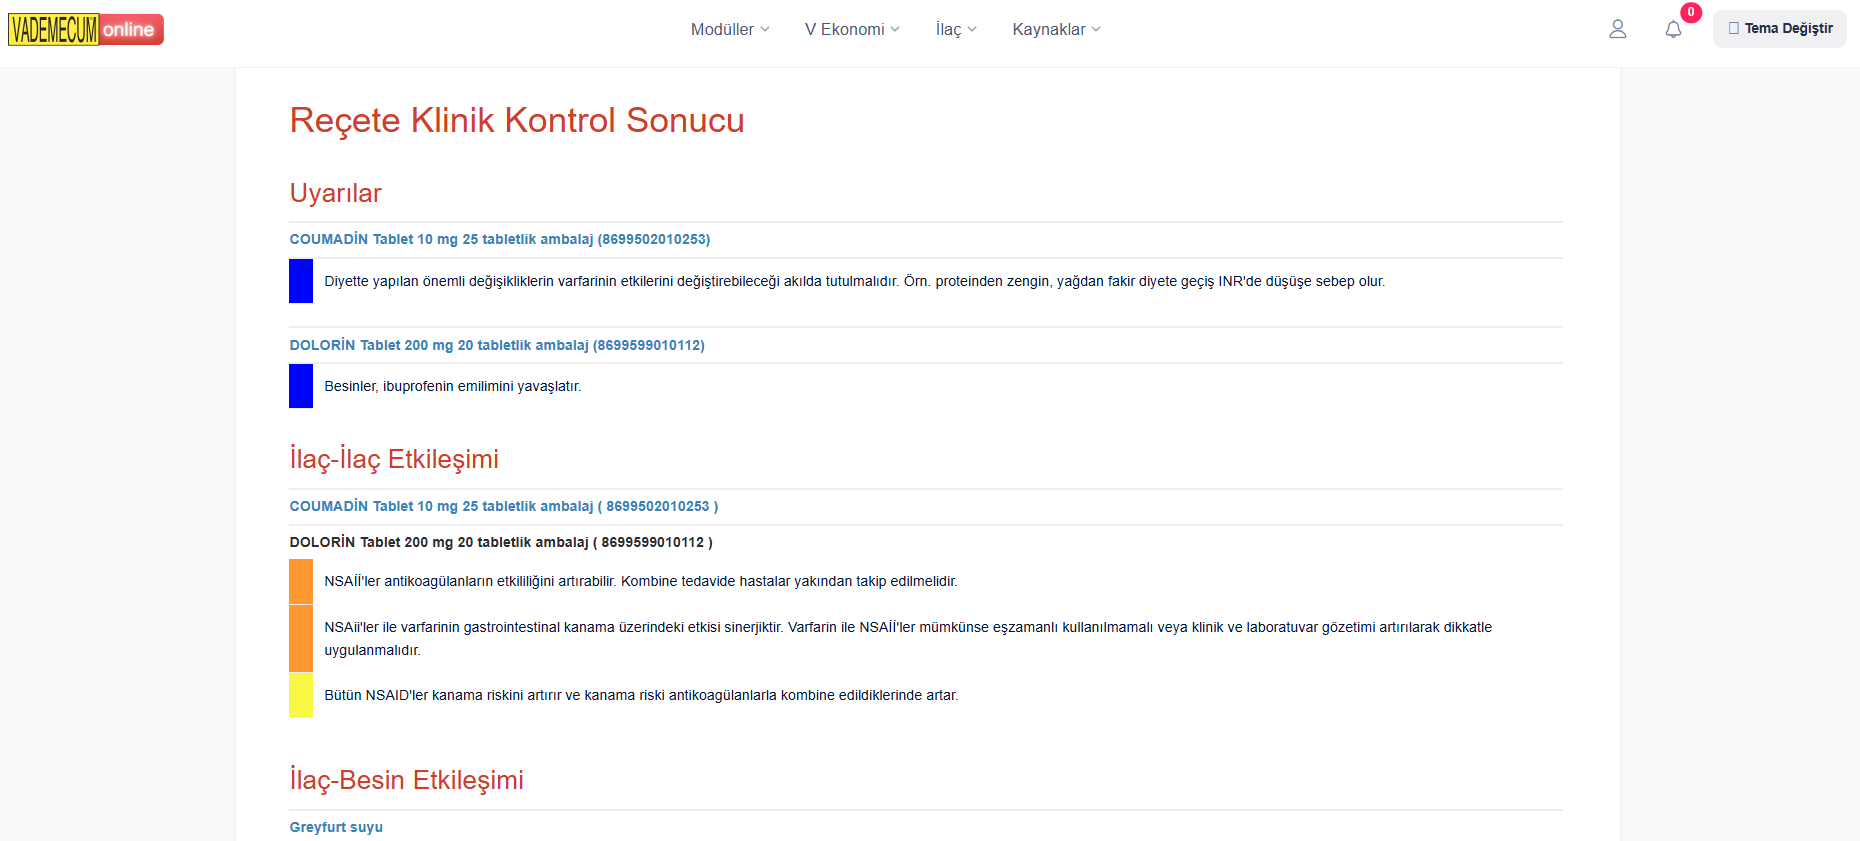The image size is (1860, 841).
Task: Expand the Modüller dropdown menu
Action: tap(729, 30)
